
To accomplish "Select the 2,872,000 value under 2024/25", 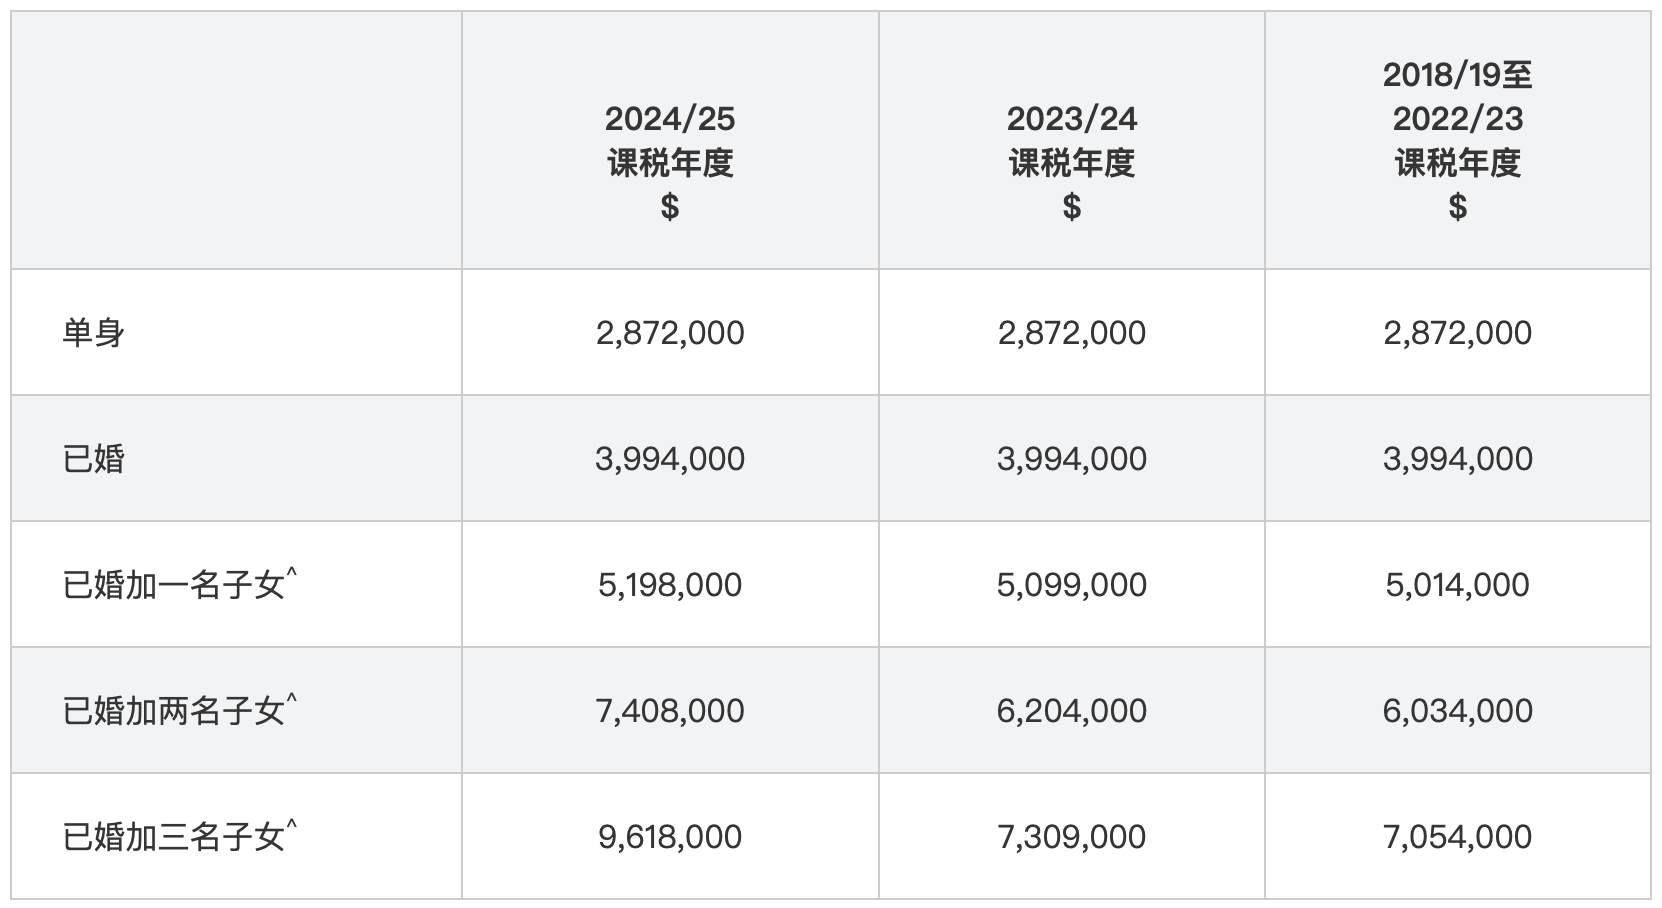I will [670, 332].
